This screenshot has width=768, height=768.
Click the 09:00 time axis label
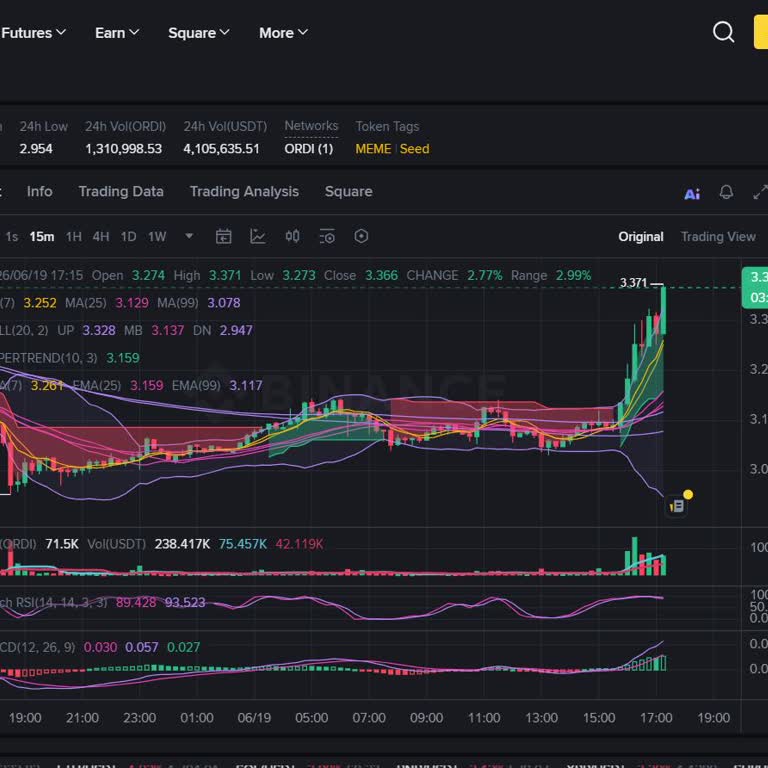[426, 718]
